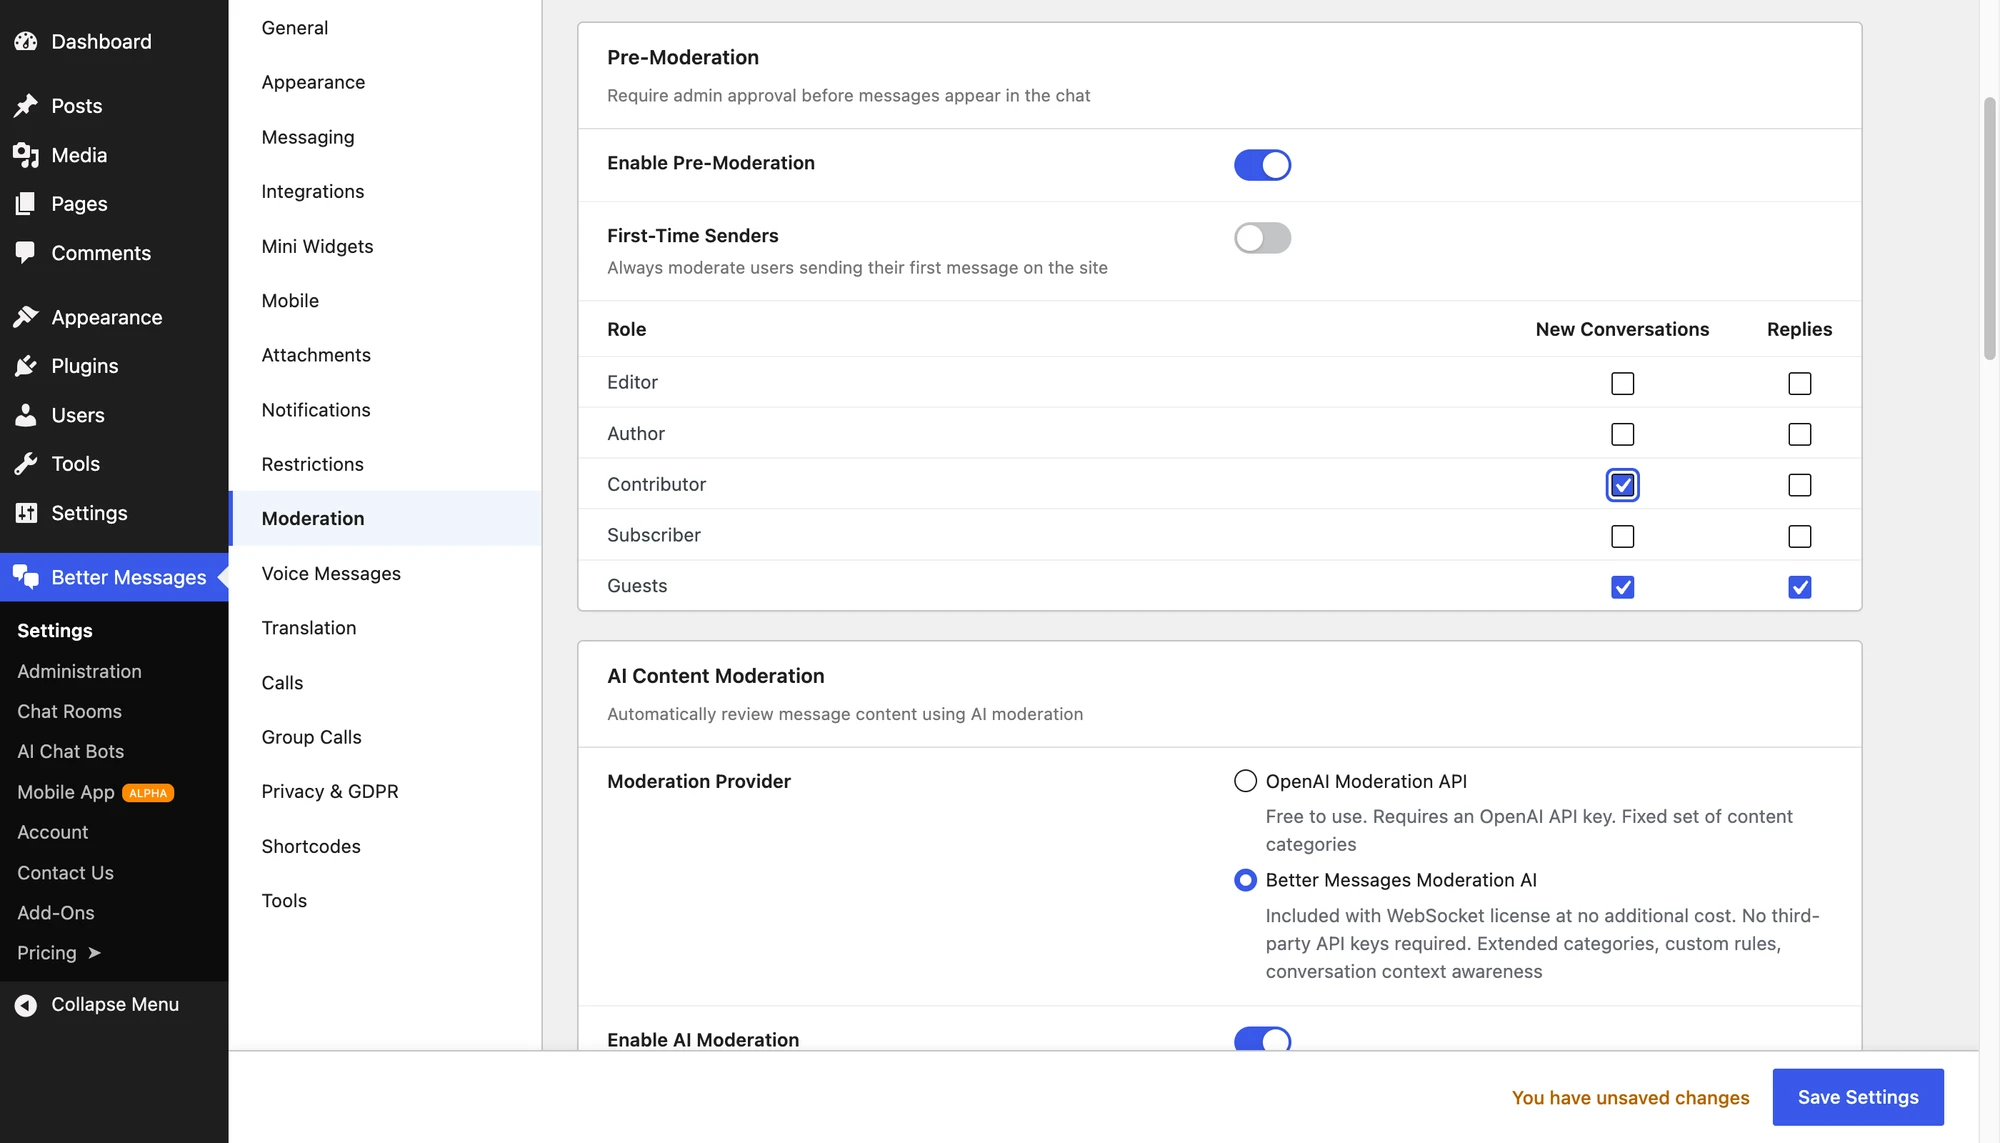2000x1143 pixels.
Task: Click the Pages document icon
Action: coord(26,204)
